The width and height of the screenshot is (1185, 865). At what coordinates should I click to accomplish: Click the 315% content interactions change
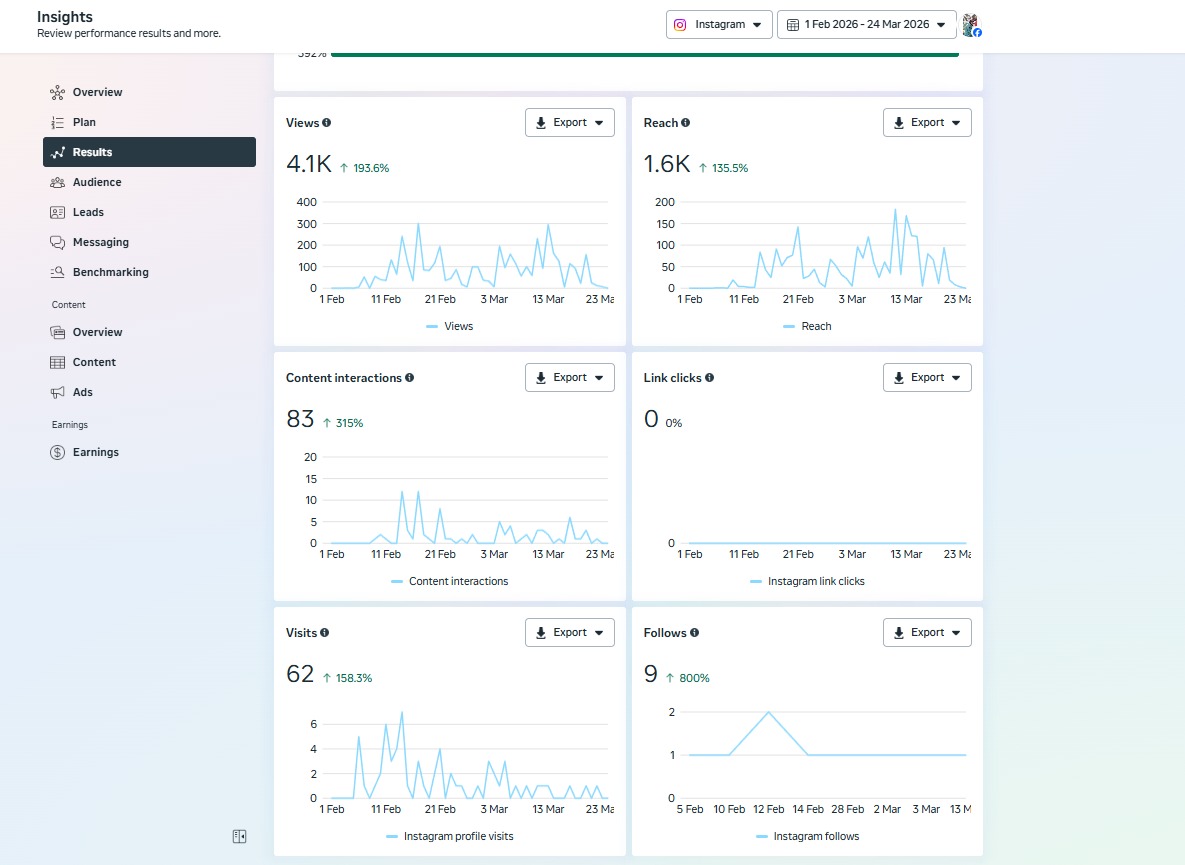tap(349, 423)
